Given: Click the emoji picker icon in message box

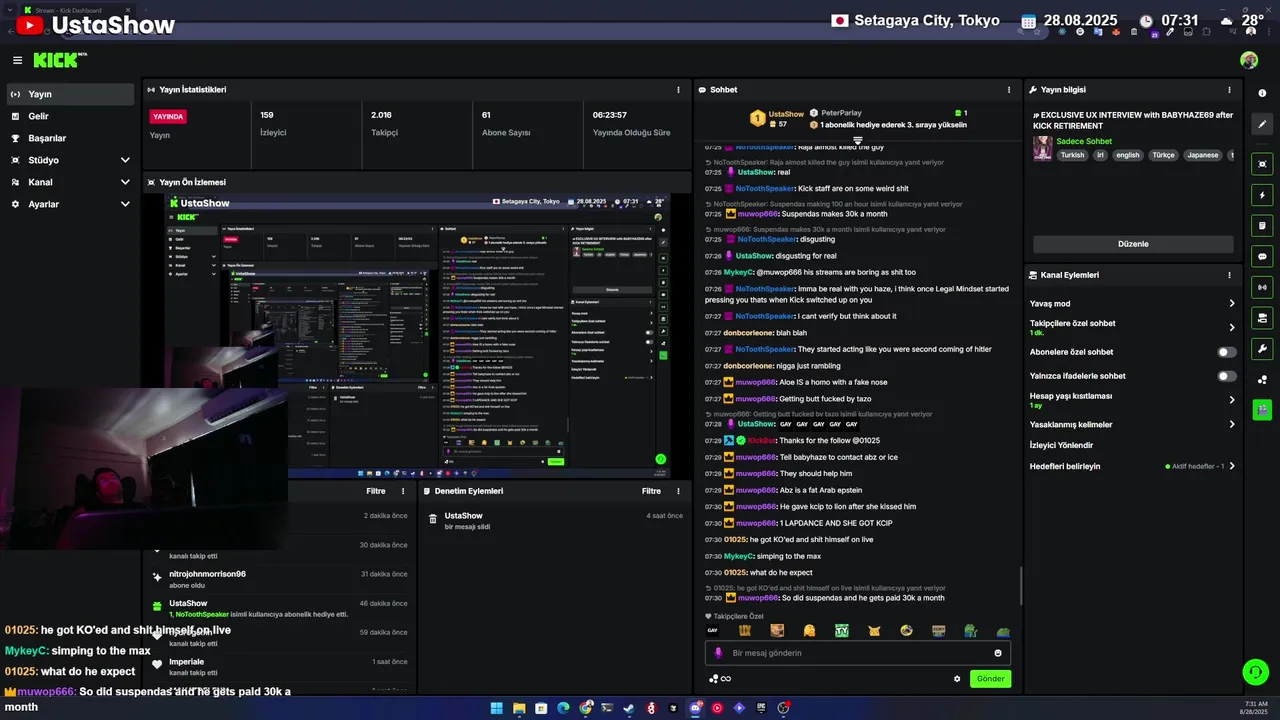Looking at the screenshot, I should [998, 653].
